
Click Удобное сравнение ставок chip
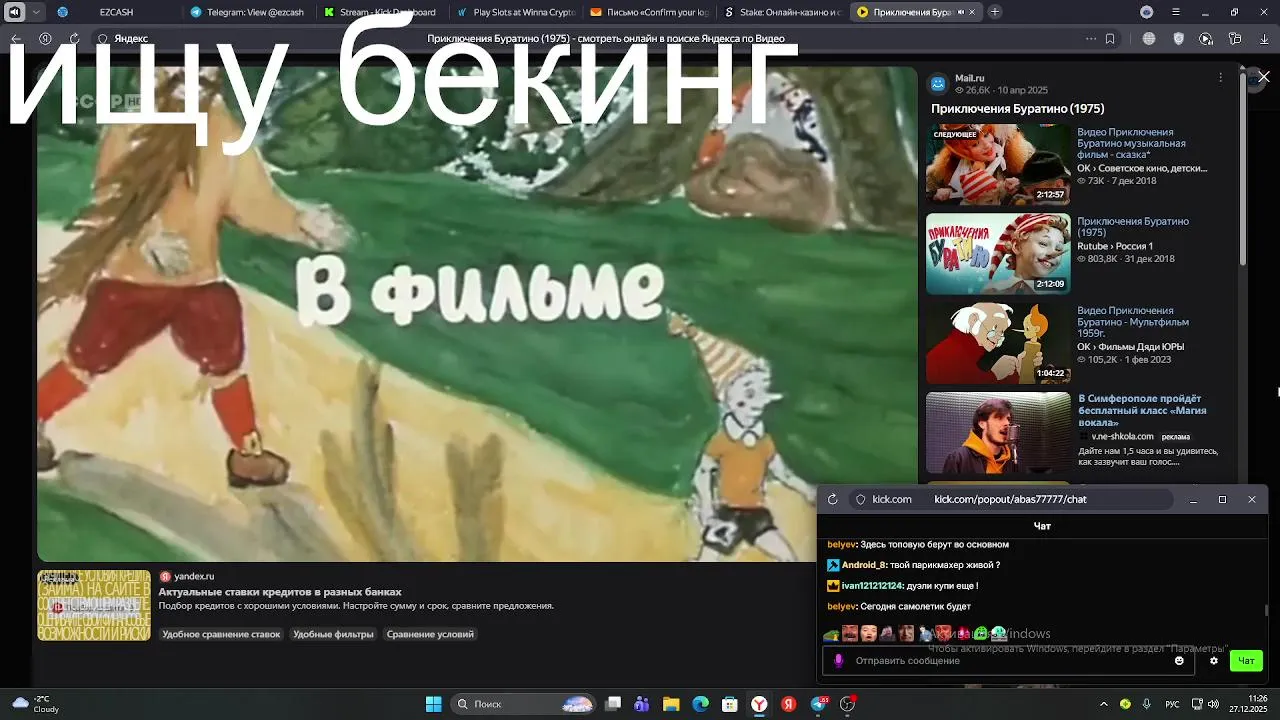(x=221, y=634)
